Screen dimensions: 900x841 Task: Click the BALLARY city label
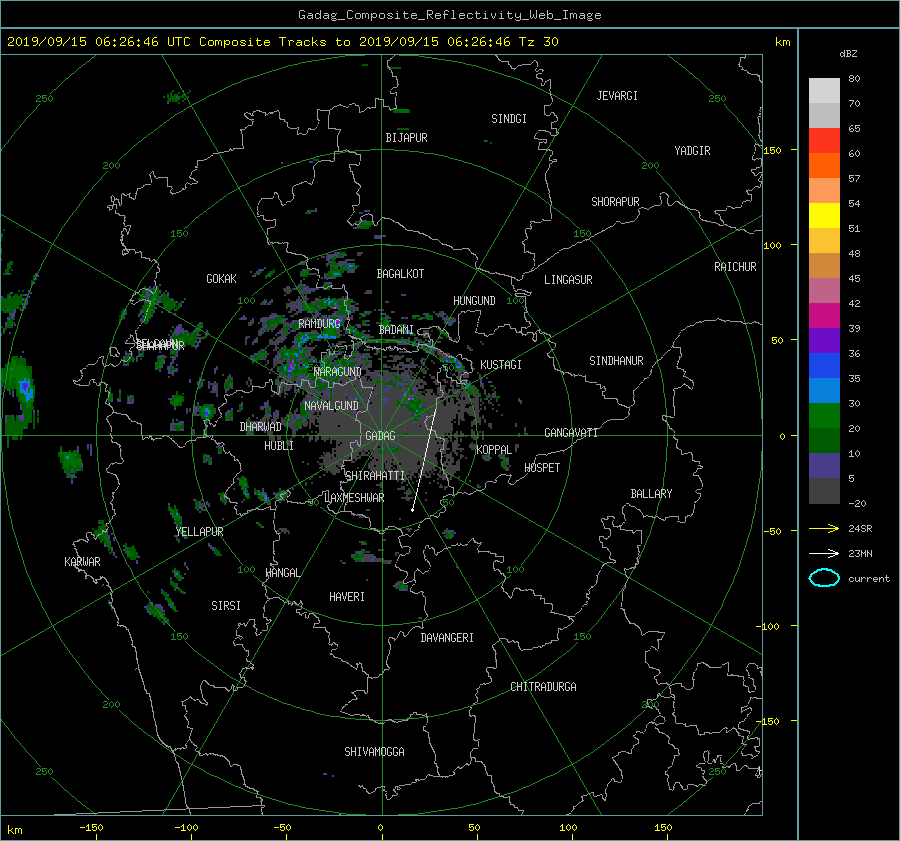(651, 494)
